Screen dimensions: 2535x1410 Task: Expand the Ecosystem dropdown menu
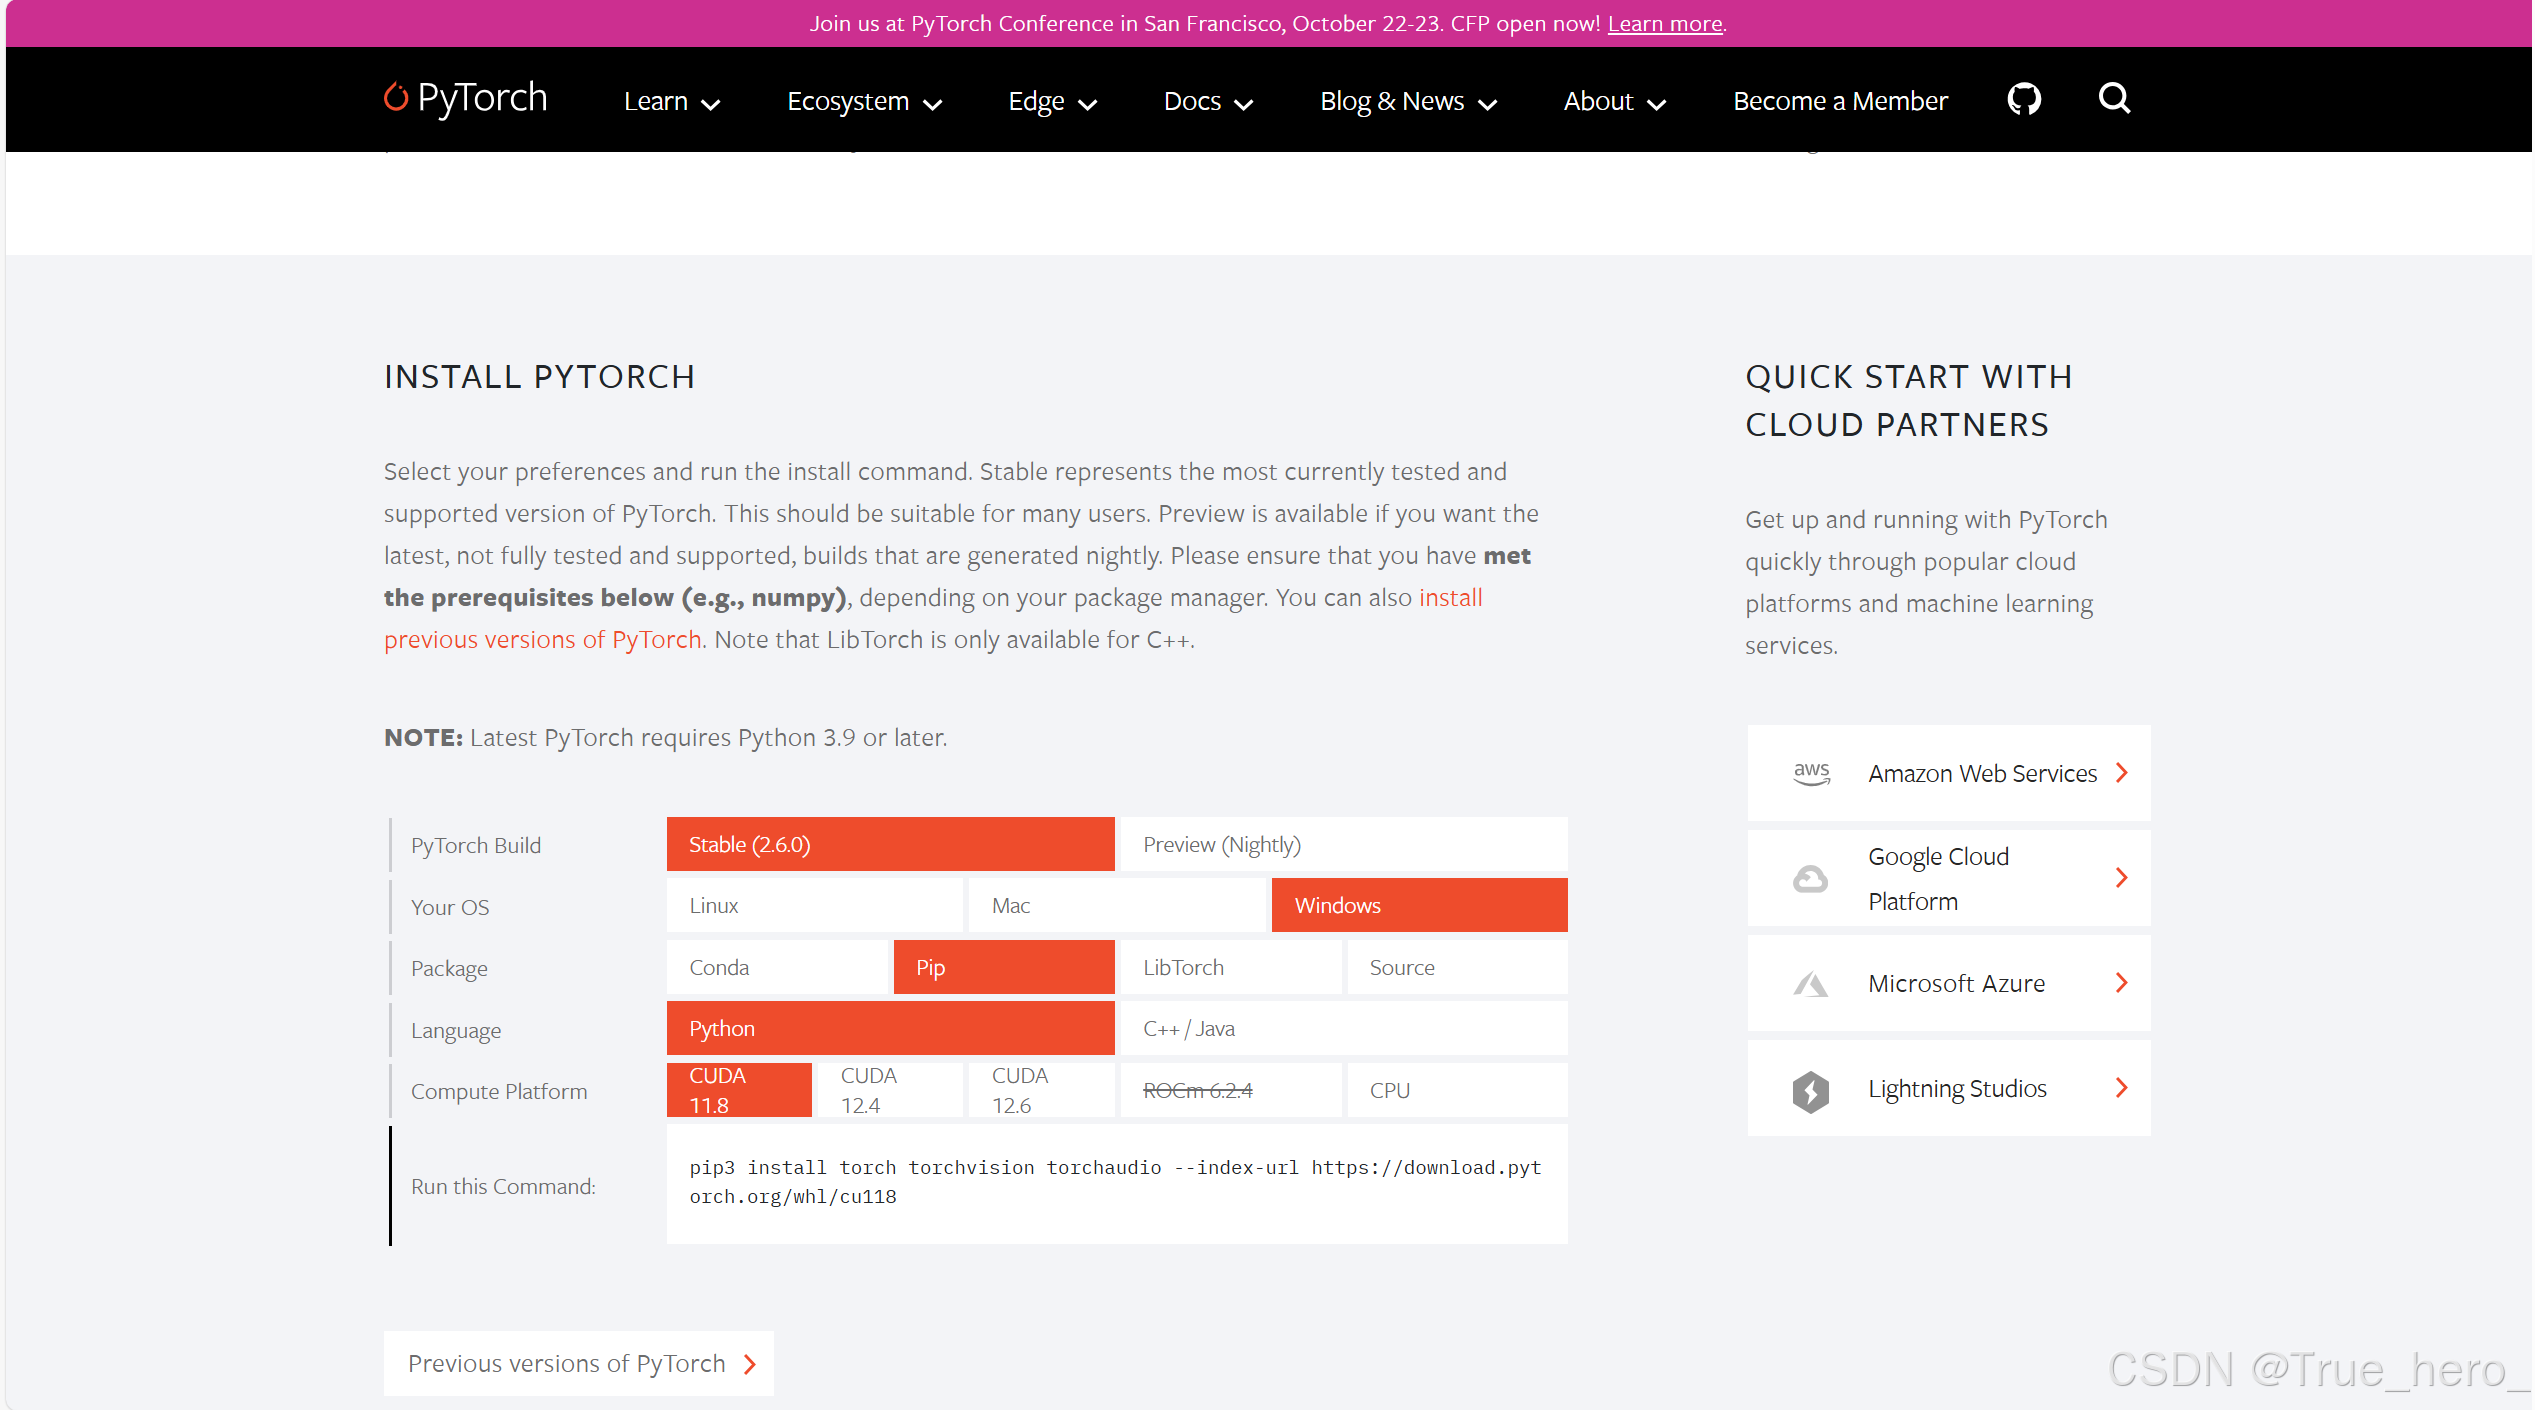(x=864, y=102)
